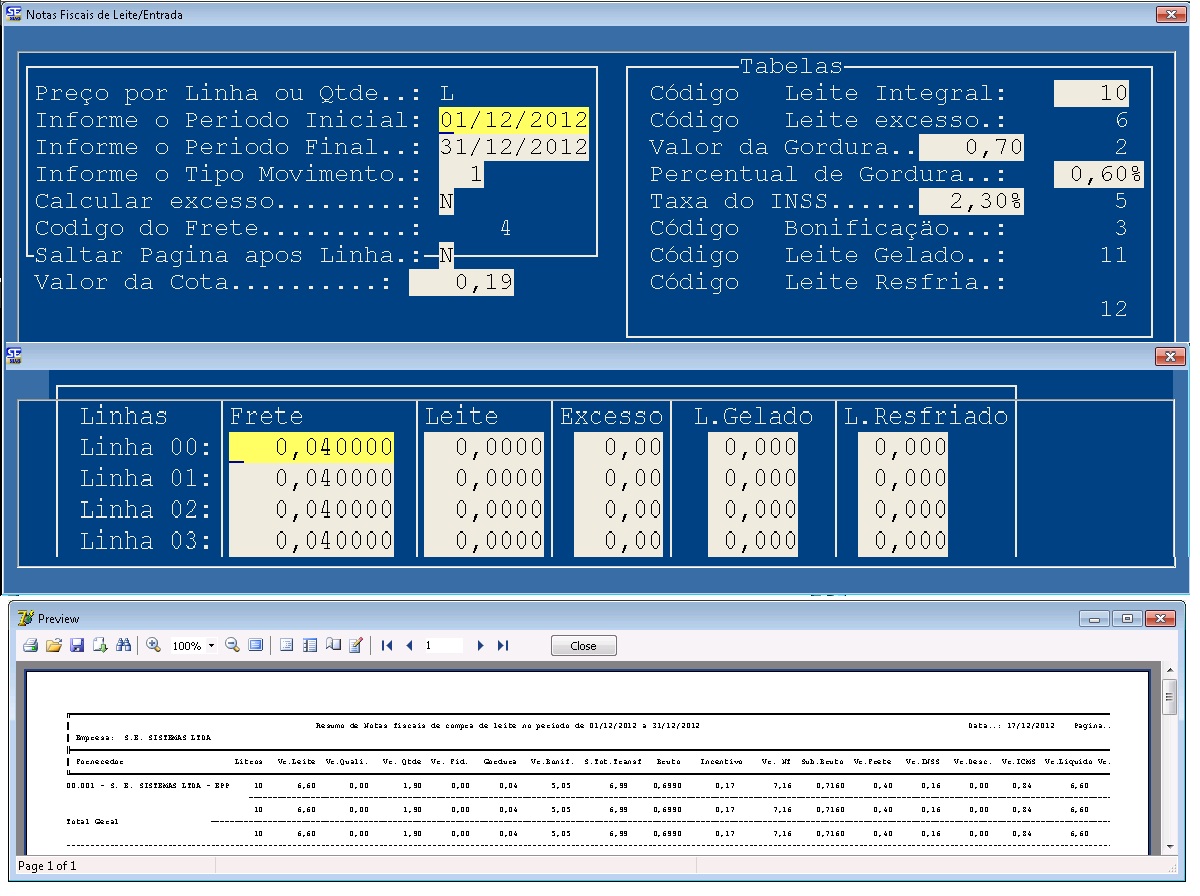Toggle full screen preview icon
The image size is (1200, 896).
coord(256,646)
